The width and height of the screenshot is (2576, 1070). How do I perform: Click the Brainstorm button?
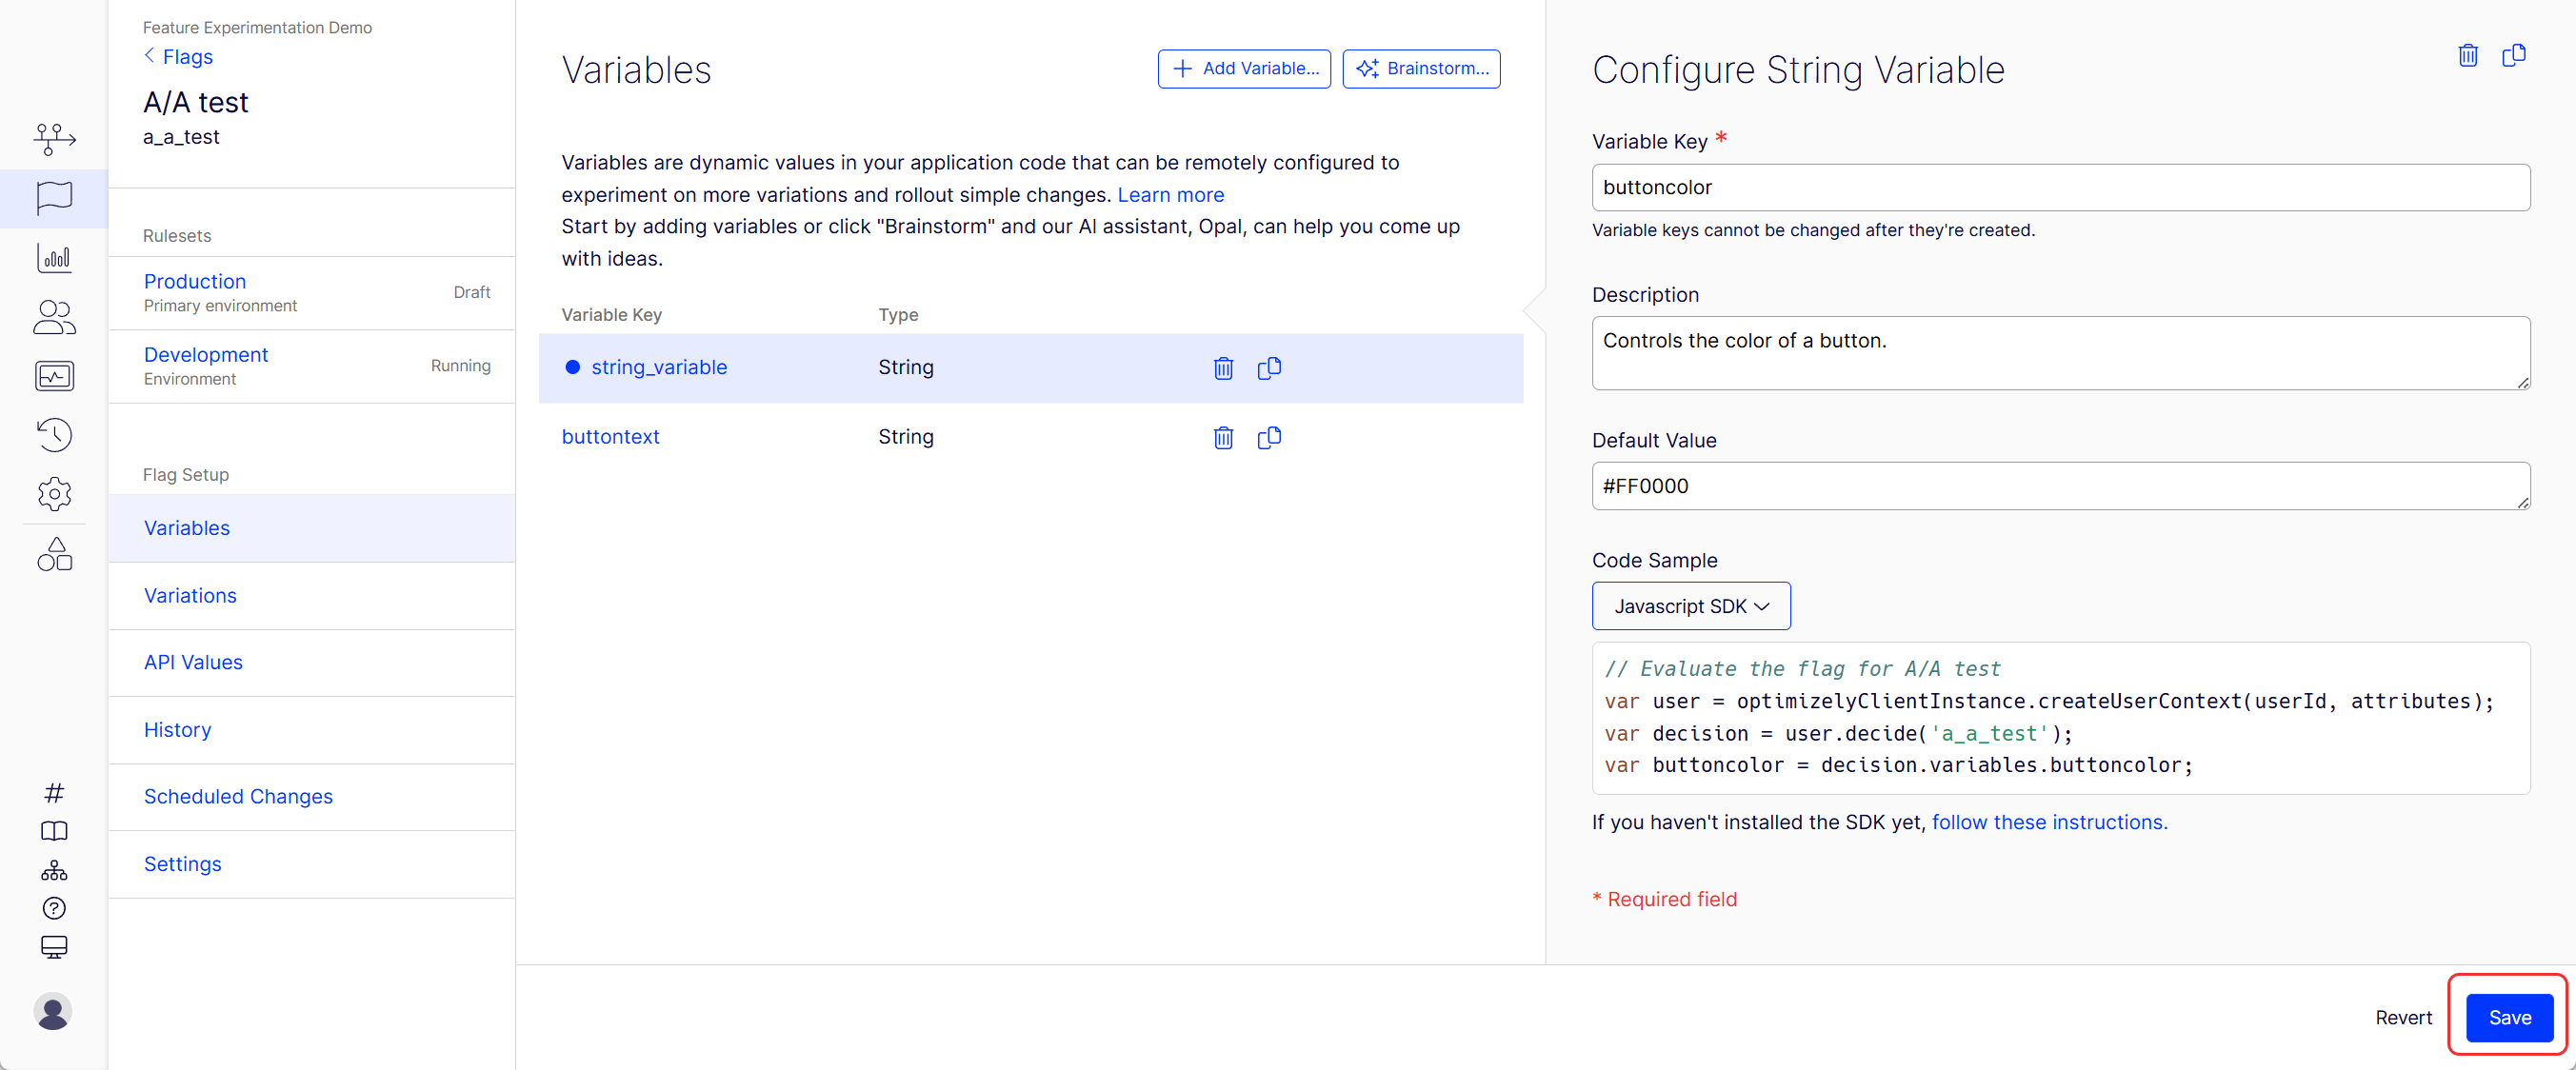(1421, 68)
